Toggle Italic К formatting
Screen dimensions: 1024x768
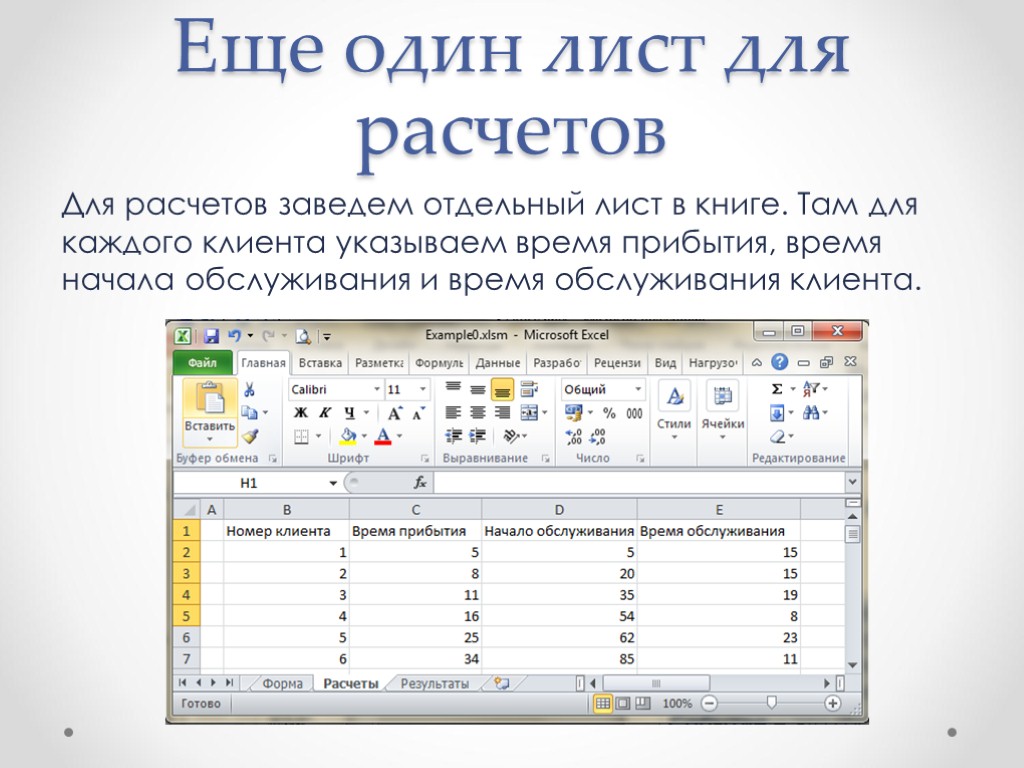[x=325, y=413]
